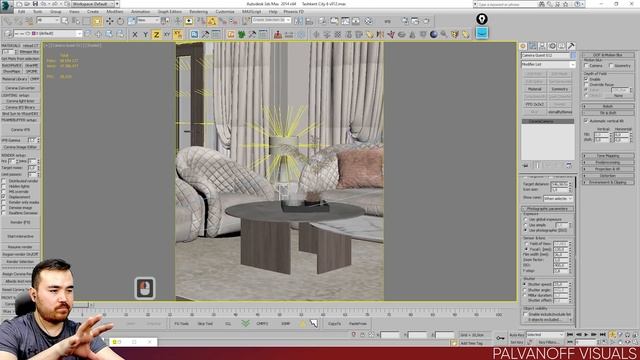Save the file from quick access toolbar
Image resolution: width=640 pixels, height=360 pixels.
35,4
